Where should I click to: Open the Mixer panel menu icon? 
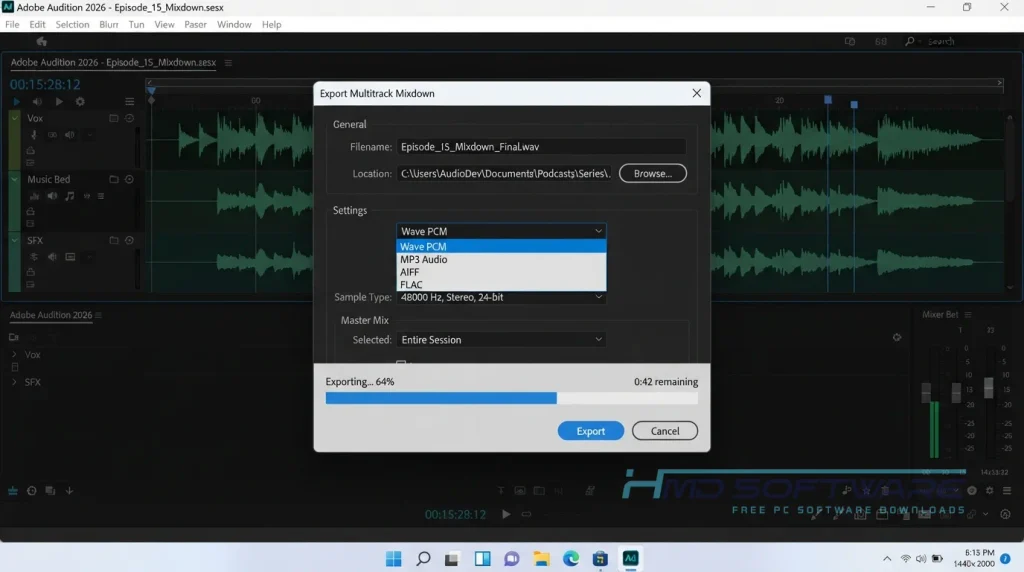point(968,315)
